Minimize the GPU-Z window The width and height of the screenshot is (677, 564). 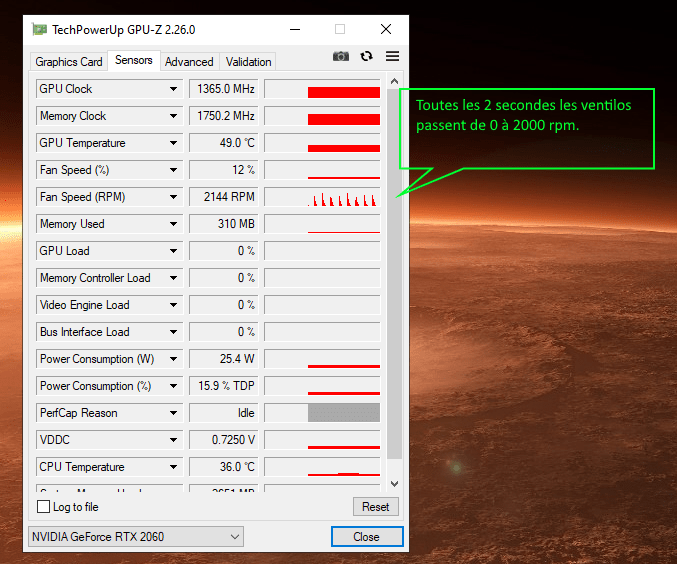click(295, 29)
